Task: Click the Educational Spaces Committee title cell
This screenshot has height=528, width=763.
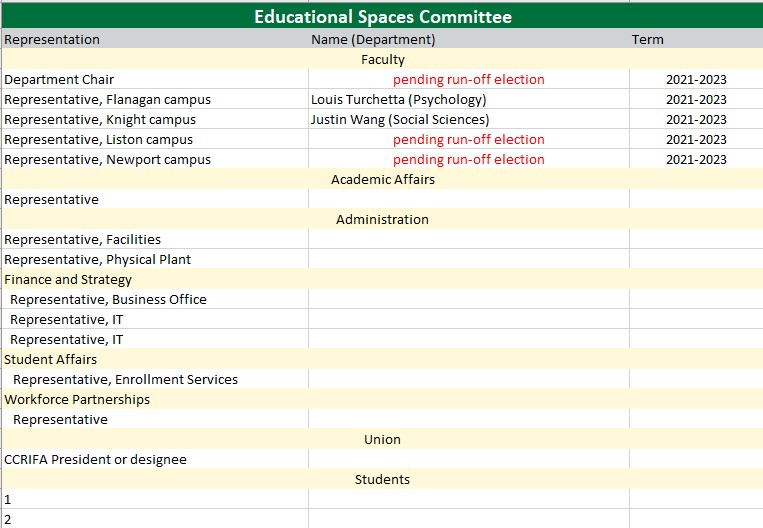Action: (382, 17)
